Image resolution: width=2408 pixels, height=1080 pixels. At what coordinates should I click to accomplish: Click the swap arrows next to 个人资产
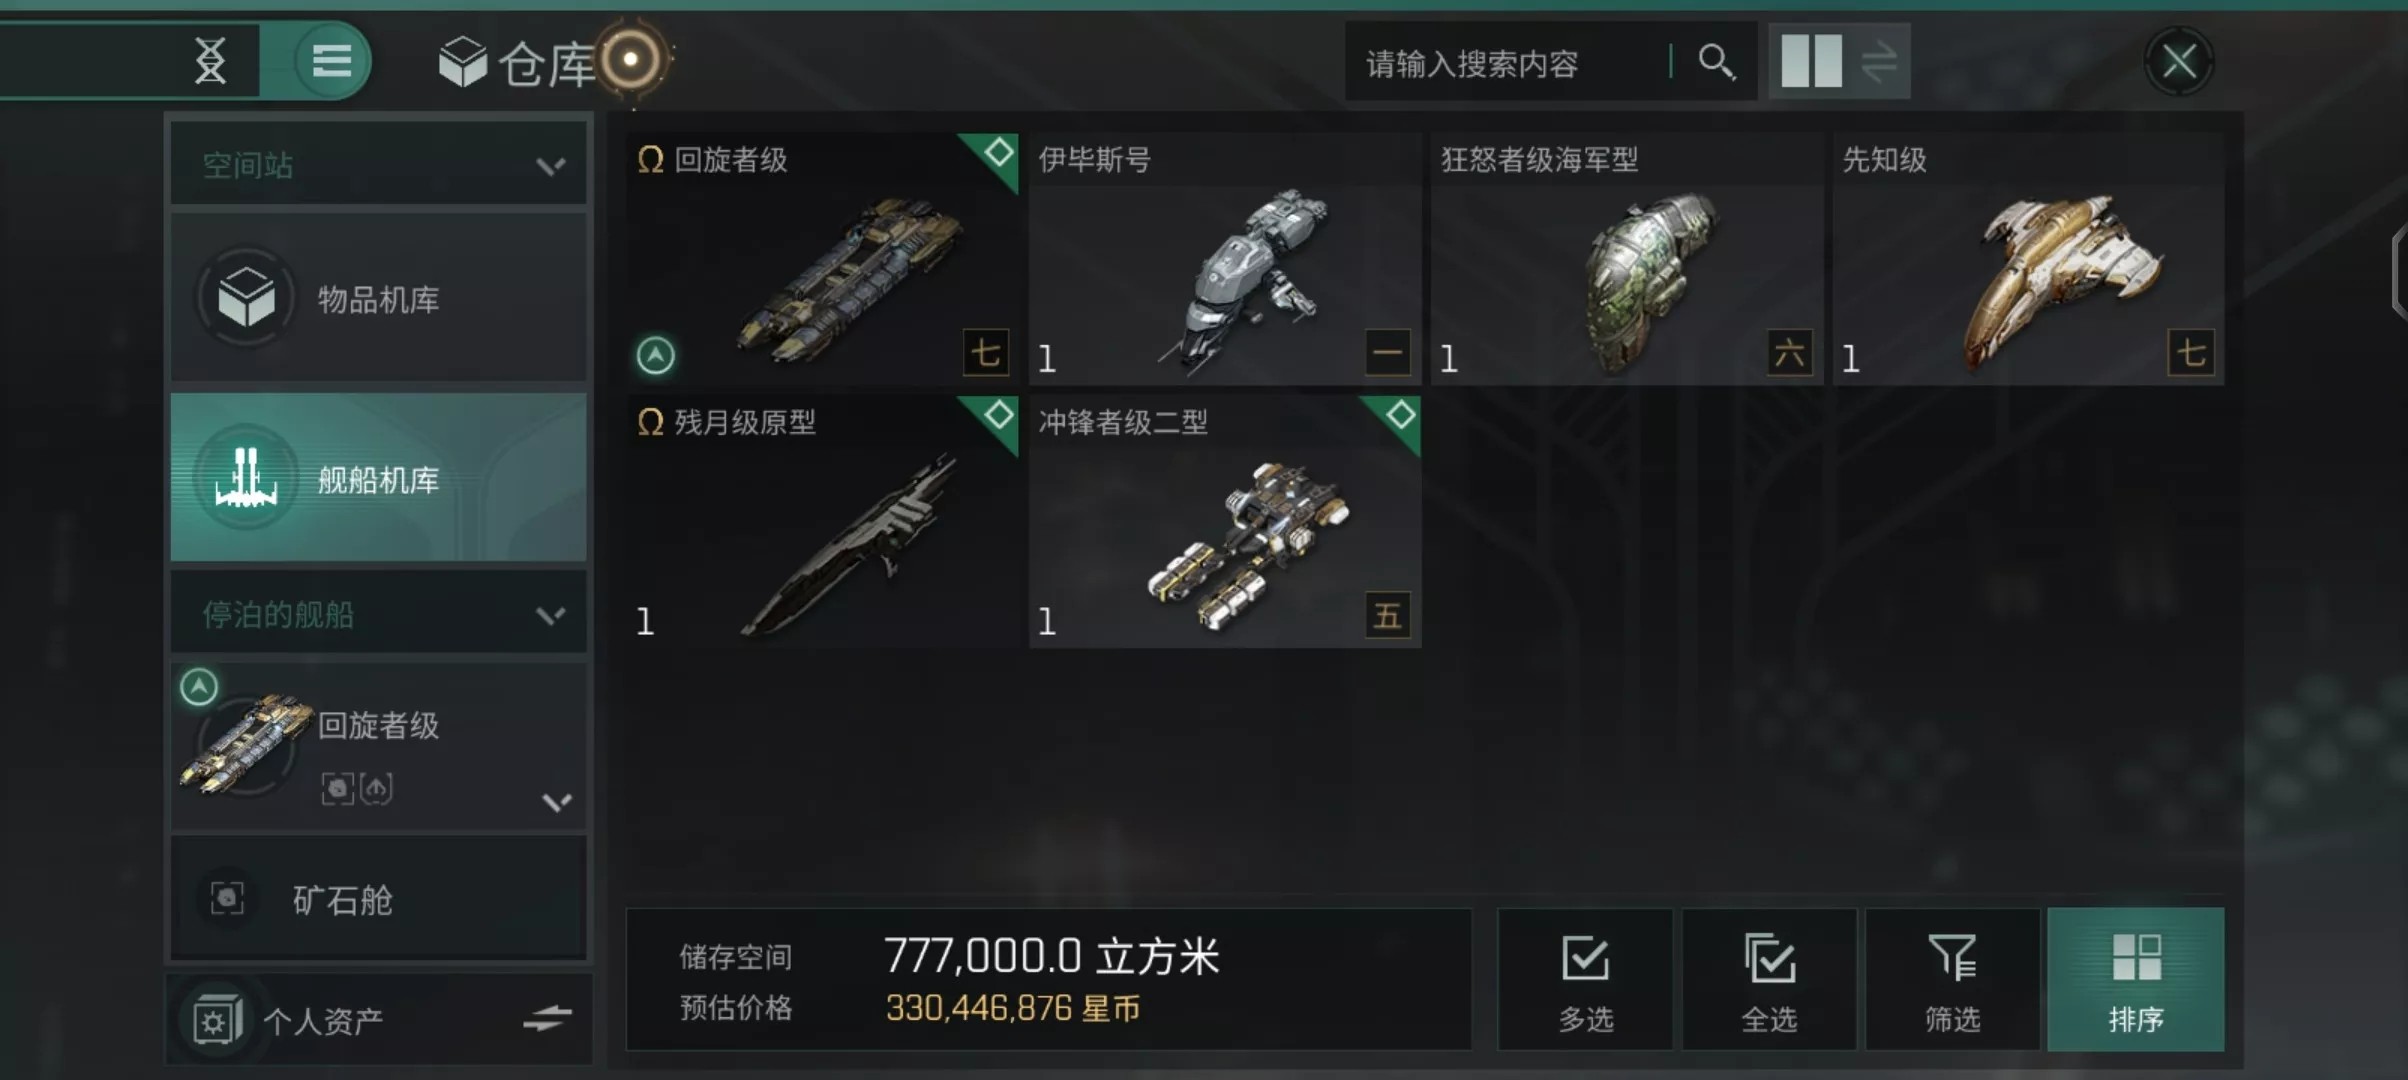tap(547, 1019)
